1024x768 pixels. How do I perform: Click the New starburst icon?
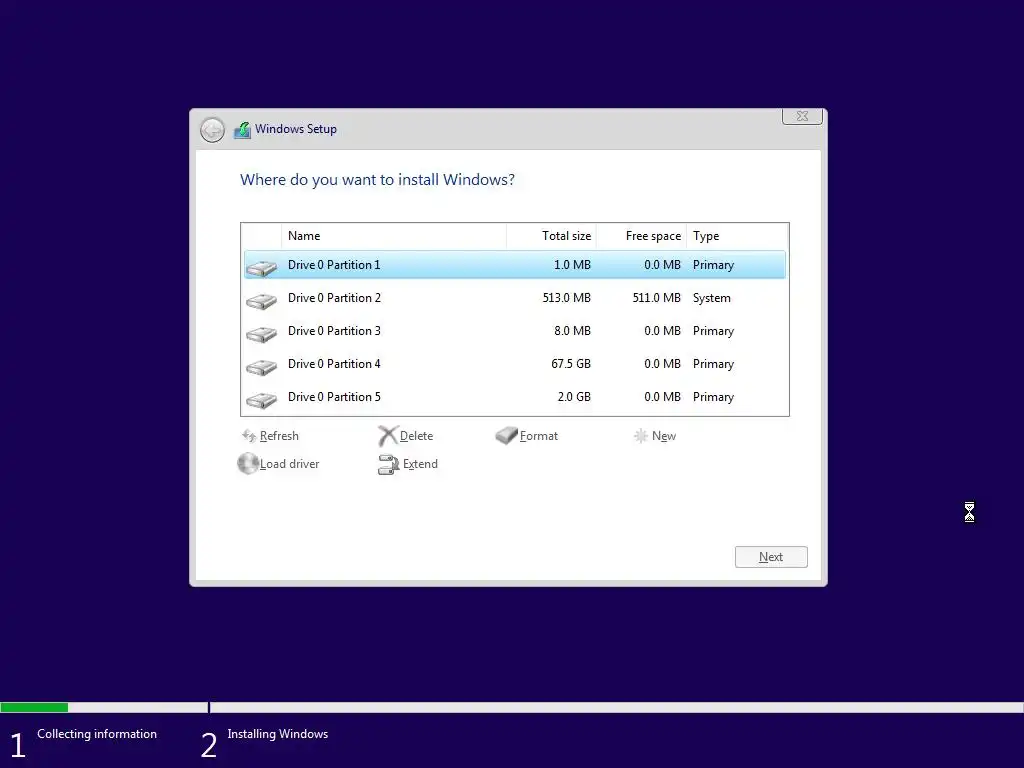(x=641, y=436)
